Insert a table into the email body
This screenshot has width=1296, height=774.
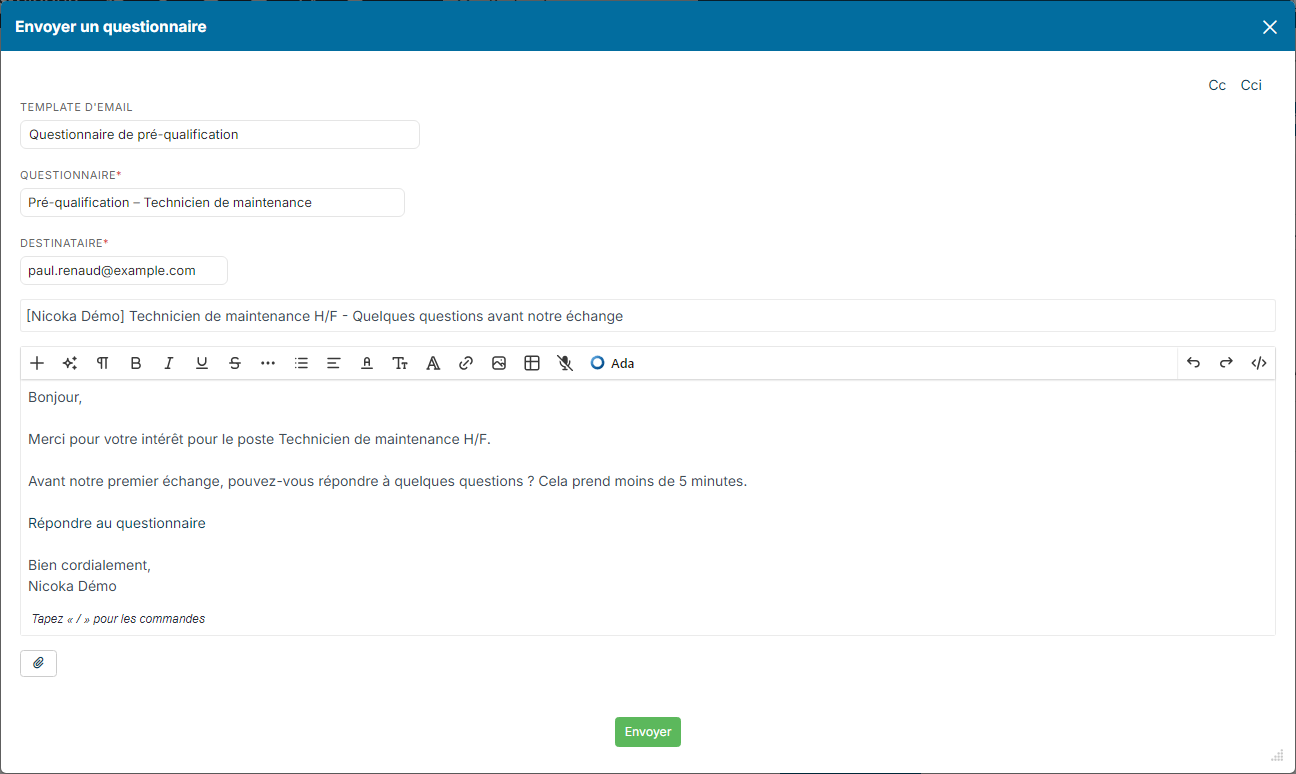click(x=532, y=363)
